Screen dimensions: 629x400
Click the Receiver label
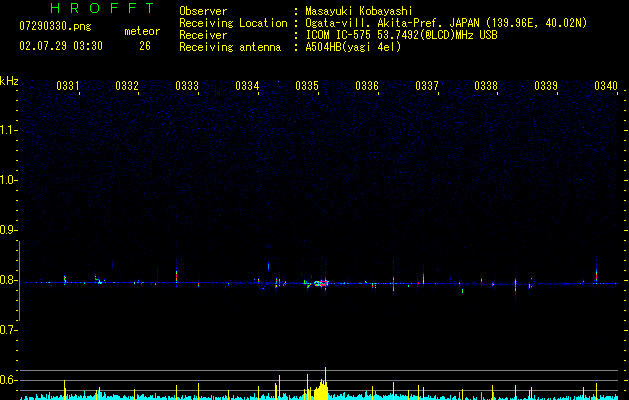tap(203, 35)
